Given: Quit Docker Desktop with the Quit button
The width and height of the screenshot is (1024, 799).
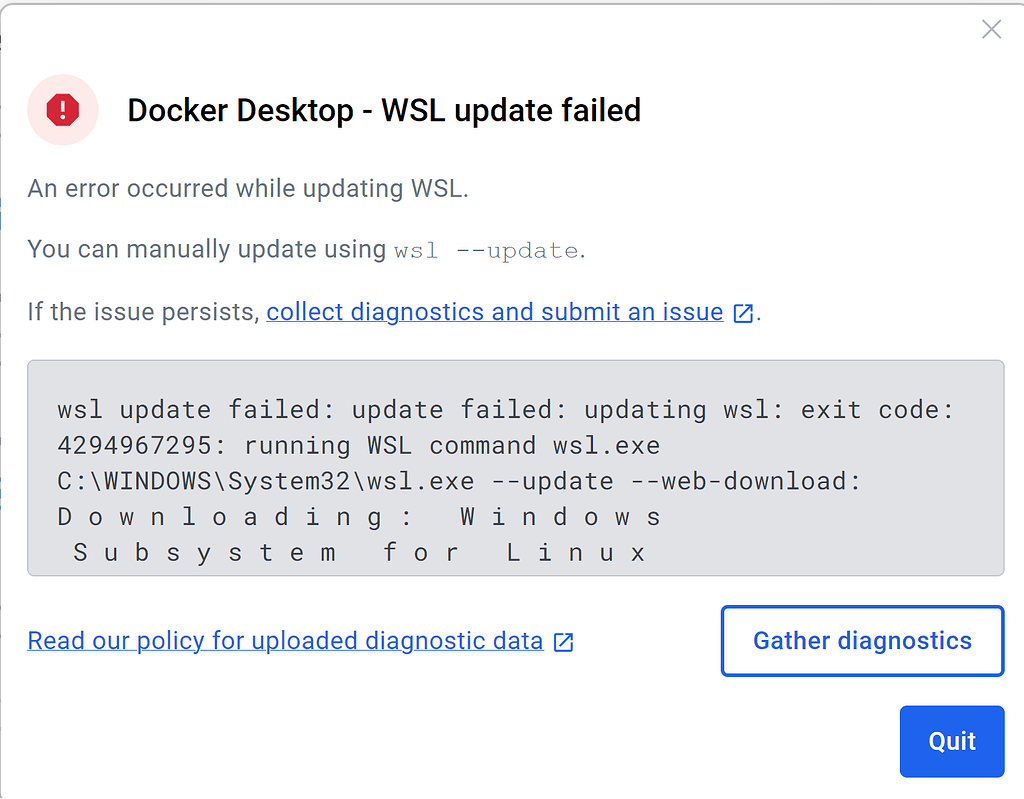Looking at the screenshot, I should pyautogui.click(x=951, y=741).
